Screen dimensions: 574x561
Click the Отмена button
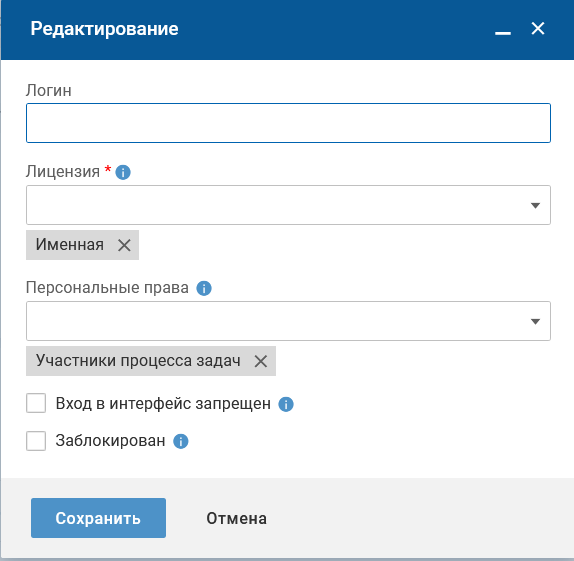tap(236, 518)
